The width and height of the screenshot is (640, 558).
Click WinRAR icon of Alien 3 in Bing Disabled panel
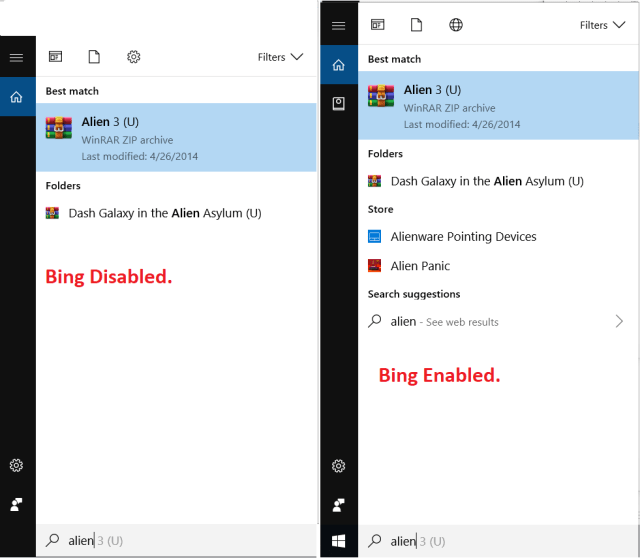point(59,128)
